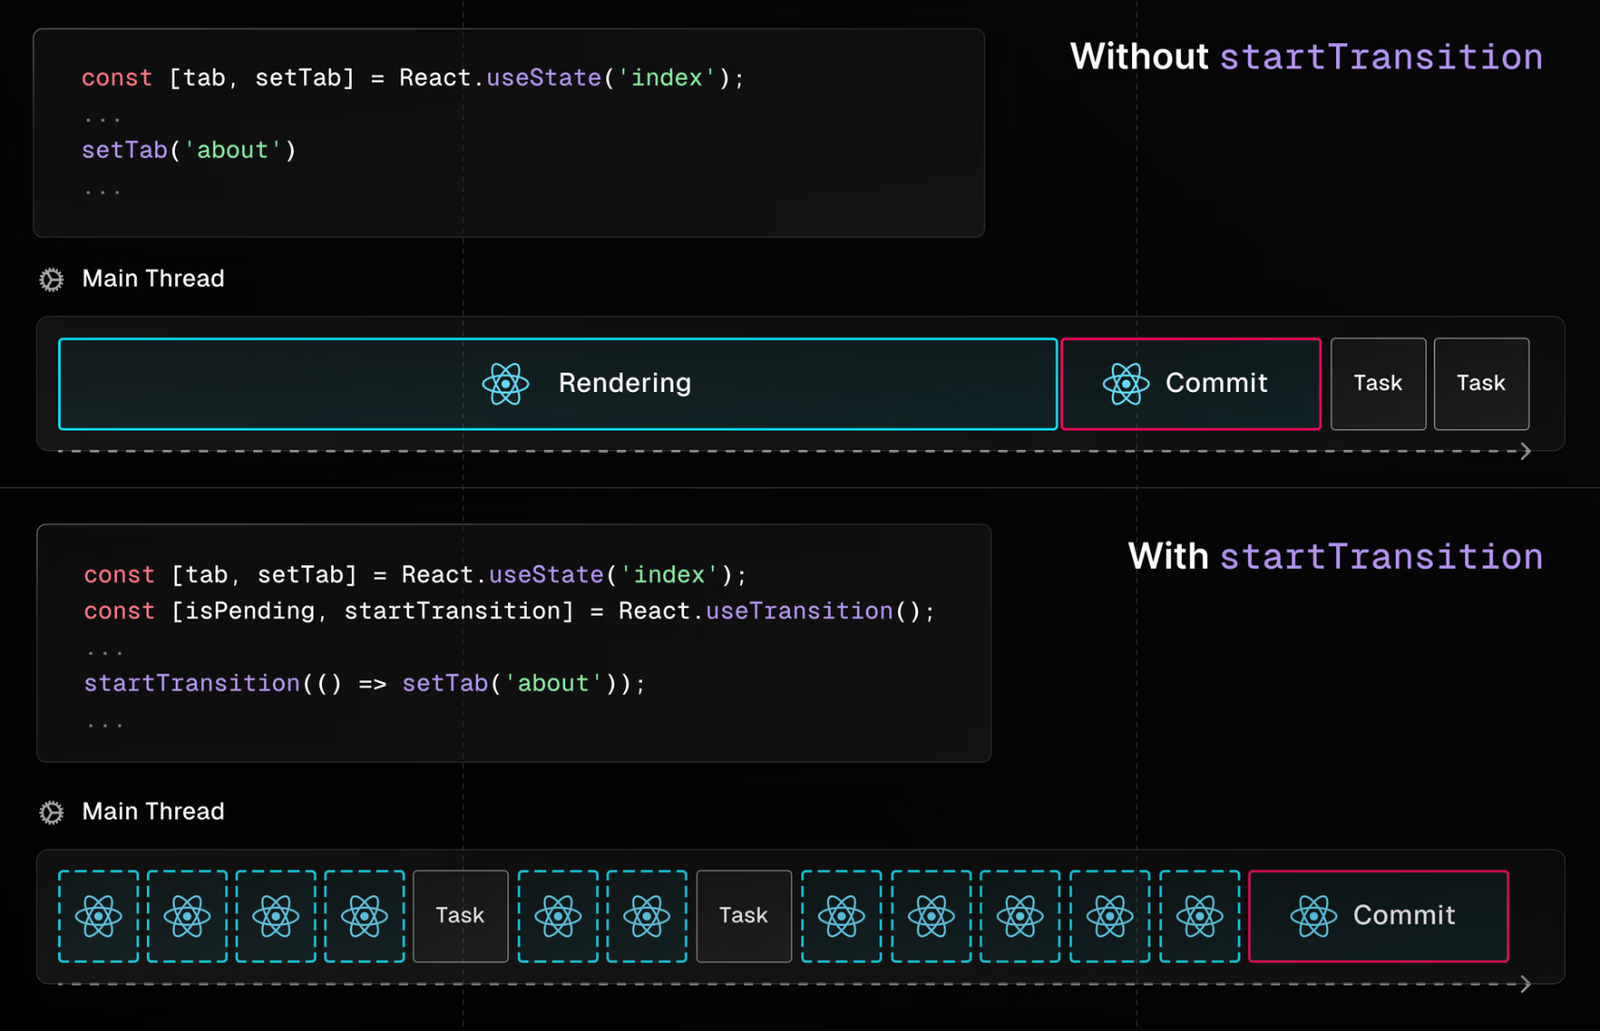Click the 'Without startTransition' heading

pos(1306,57)
